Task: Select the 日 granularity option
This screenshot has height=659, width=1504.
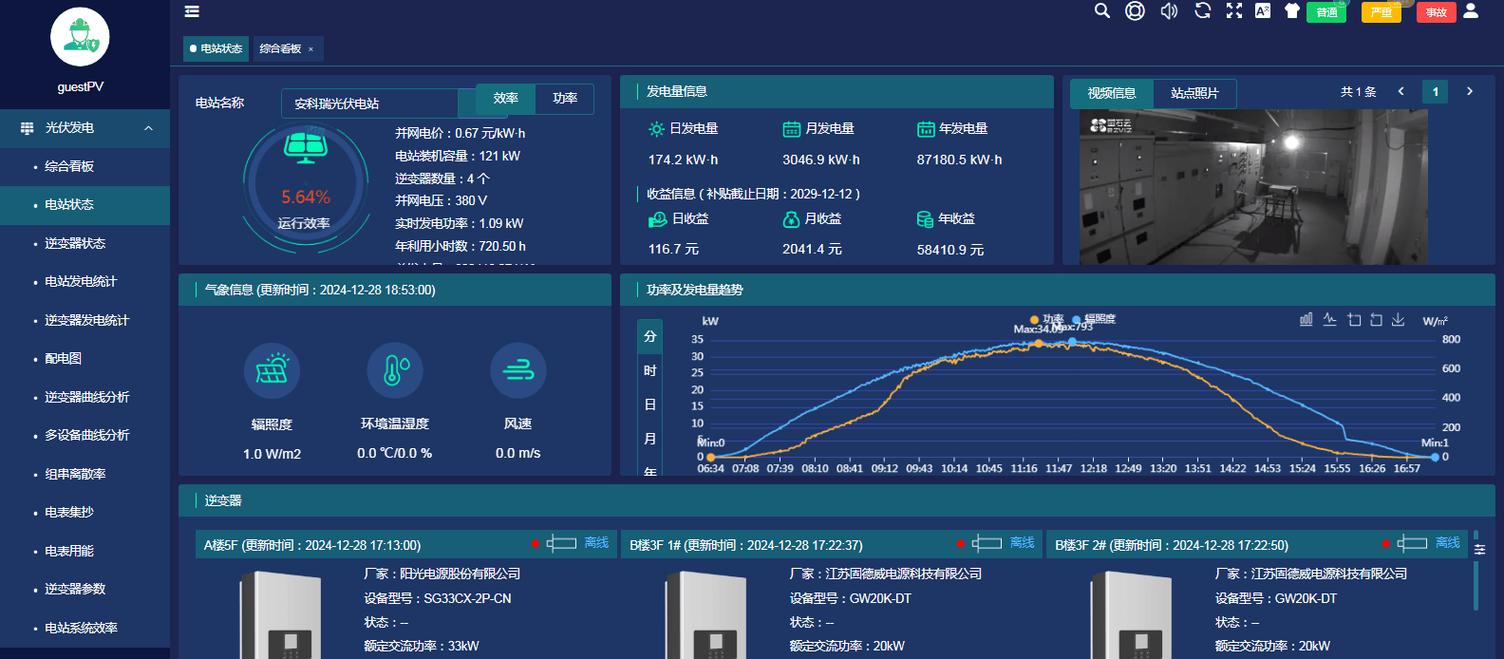Action: [x=650, y=405]
